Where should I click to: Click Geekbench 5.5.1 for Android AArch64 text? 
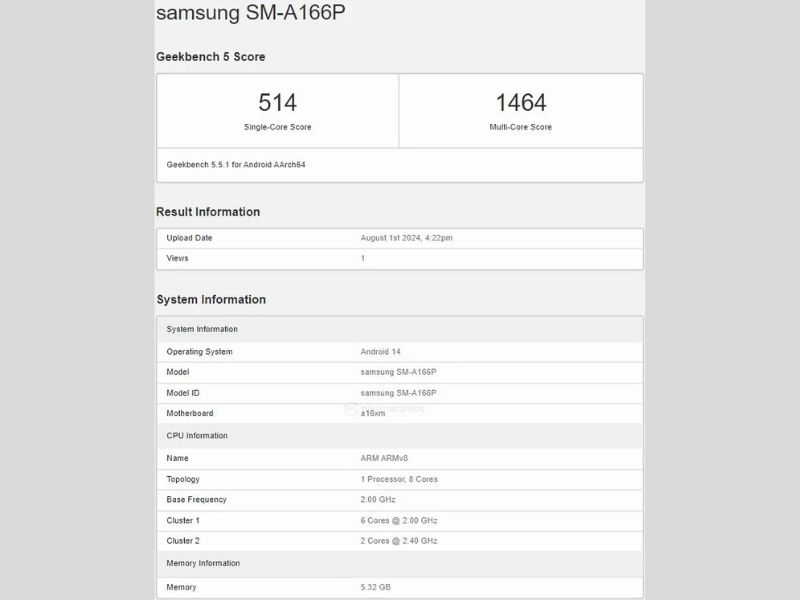(236, 164)
